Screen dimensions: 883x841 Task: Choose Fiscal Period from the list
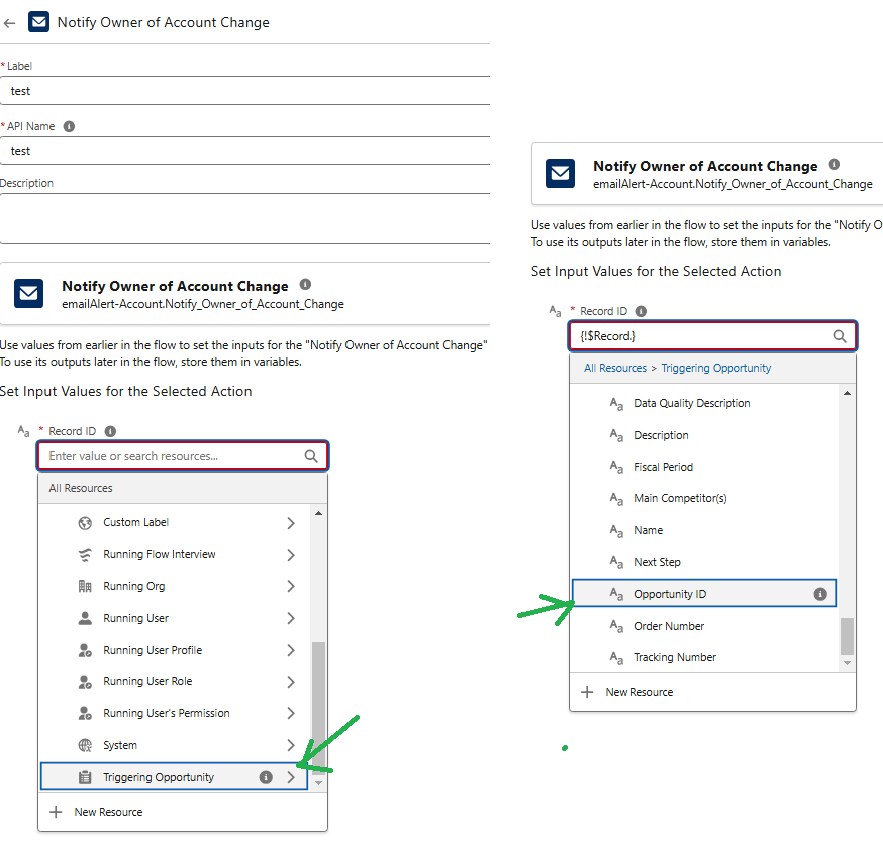[x=704, y=467]
